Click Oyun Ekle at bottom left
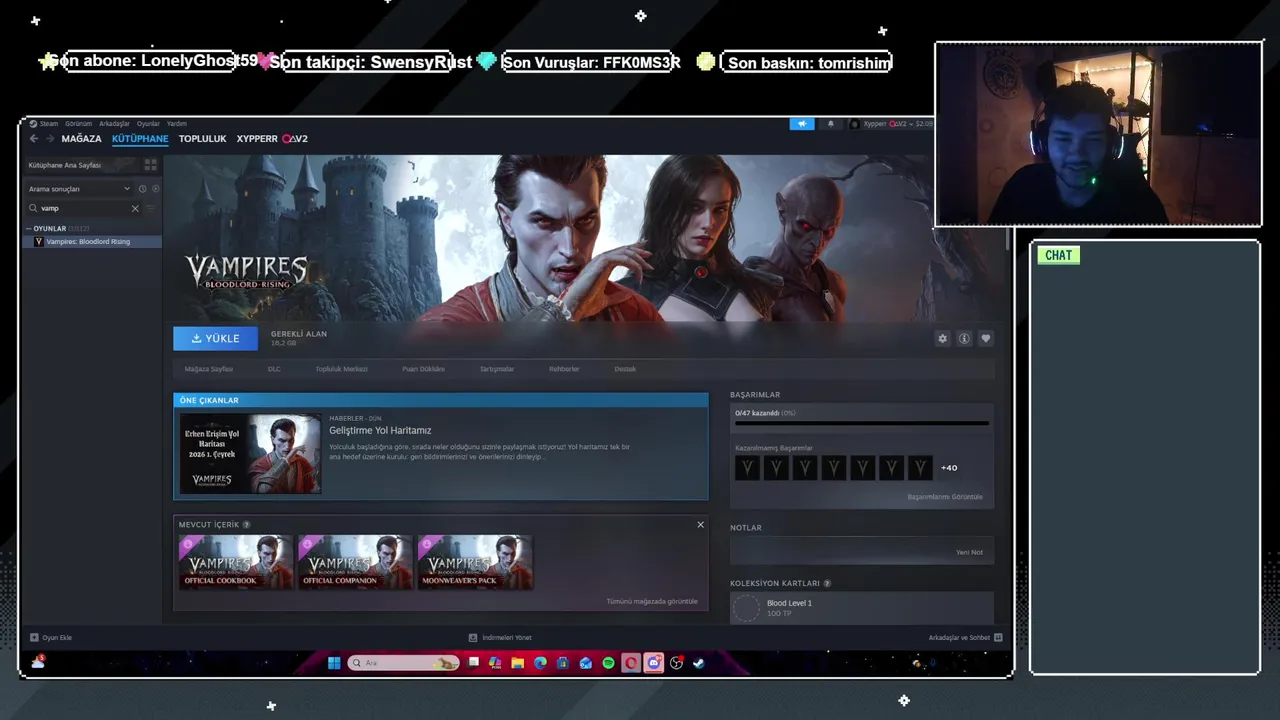Screen dimensions: 1280x720 [x=51, y=637]
